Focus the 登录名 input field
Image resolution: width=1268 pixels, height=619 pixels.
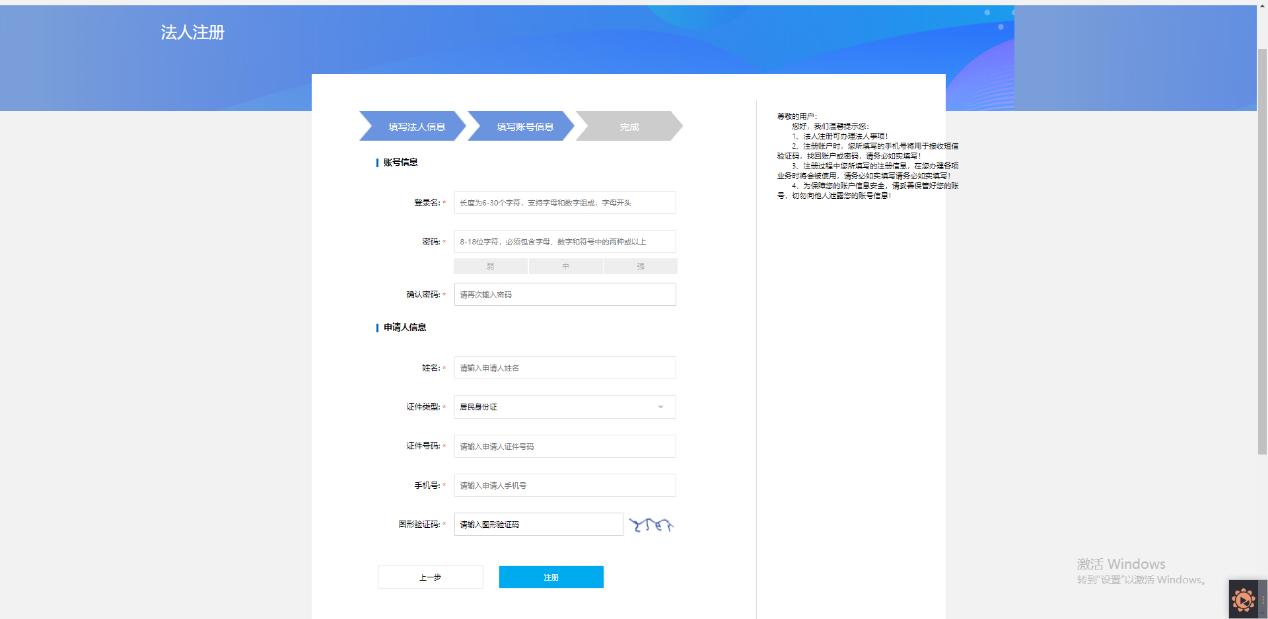[x=564, y=203]
